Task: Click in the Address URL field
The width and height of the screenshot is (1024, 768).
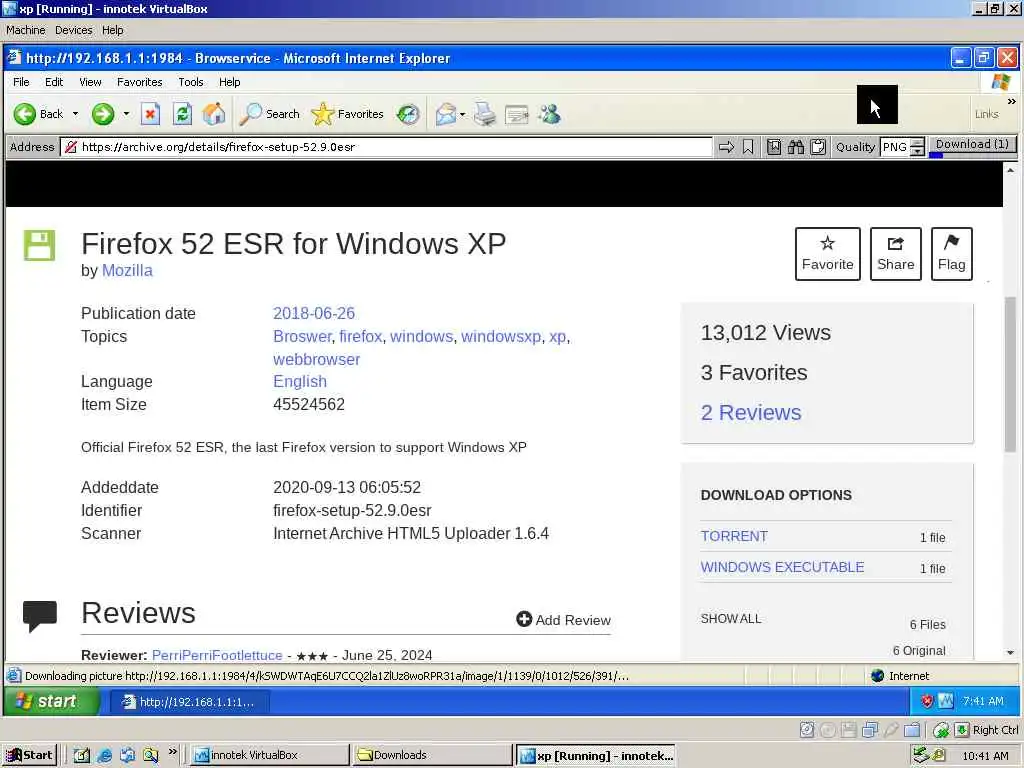Action: 385,147
